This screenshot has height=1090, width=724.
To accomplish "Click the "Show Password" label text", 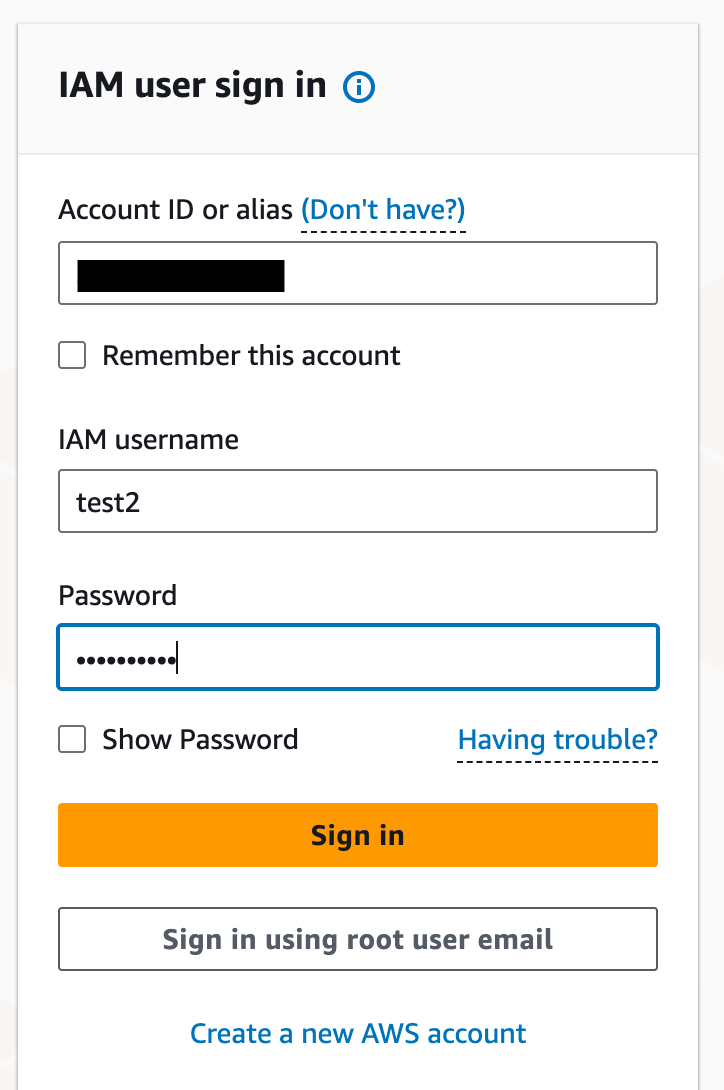I will click(200, 739).
